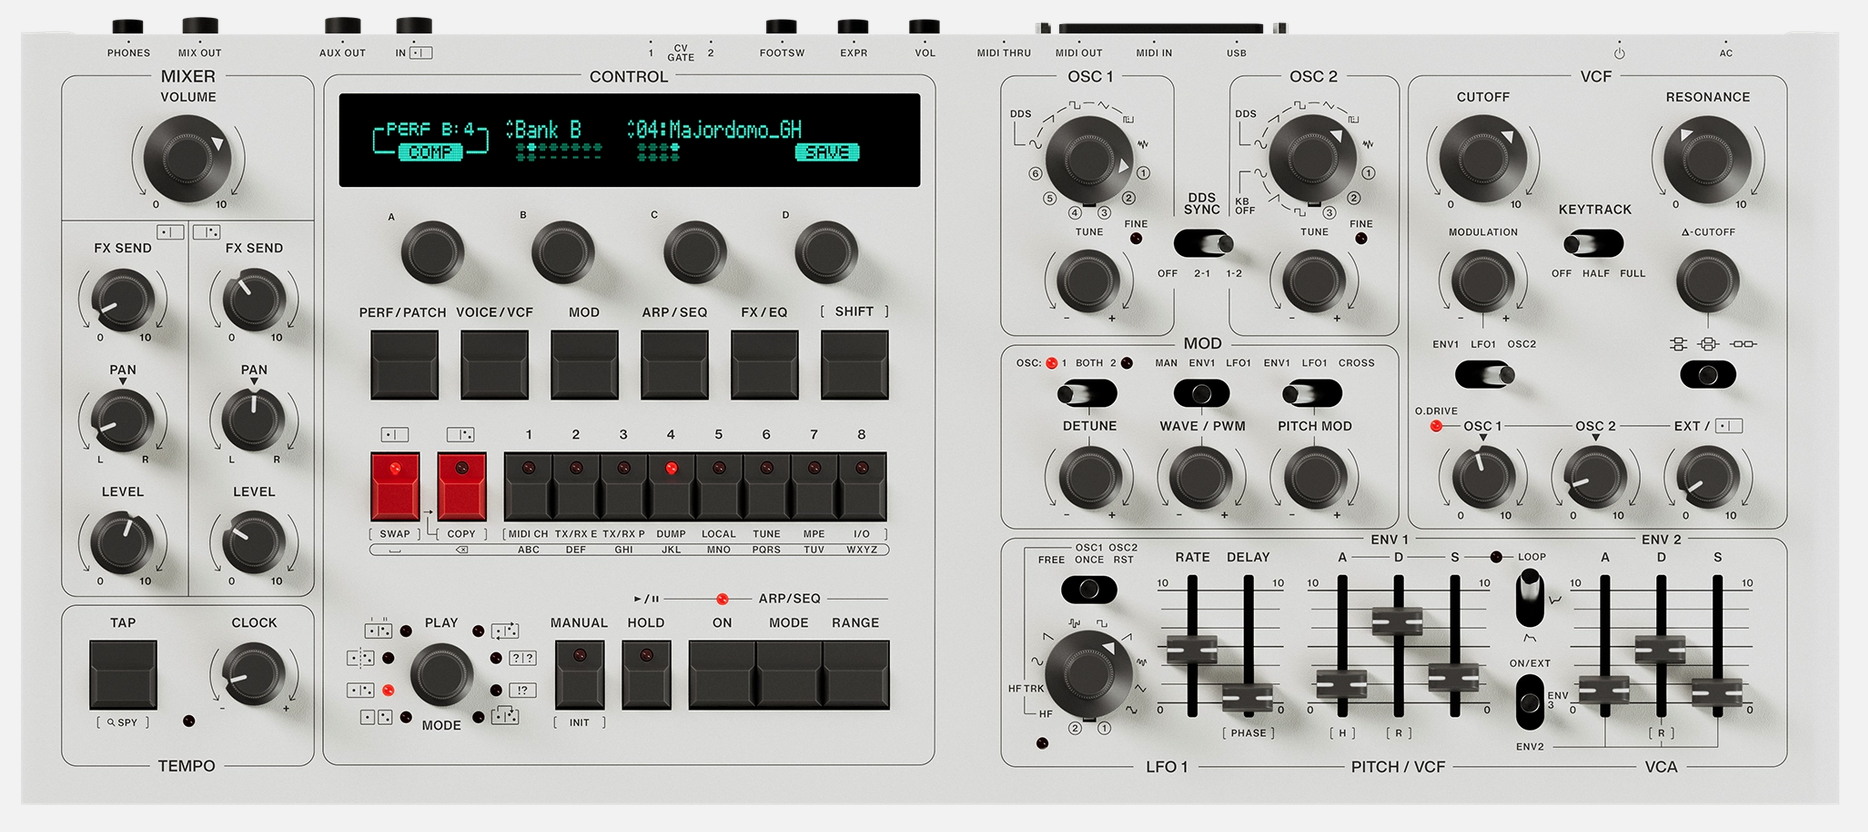
Task: Click the OSC 1 waveform selector knob
Action: [x=1088, y=160]
